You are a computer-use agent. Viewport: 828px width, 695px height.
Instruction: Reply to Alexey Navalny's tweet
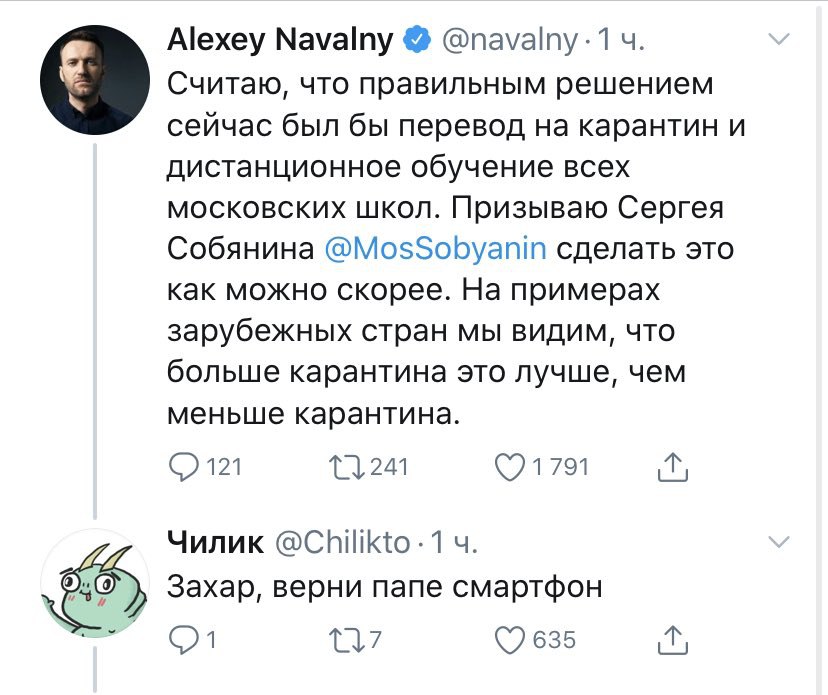coord(184,466)
